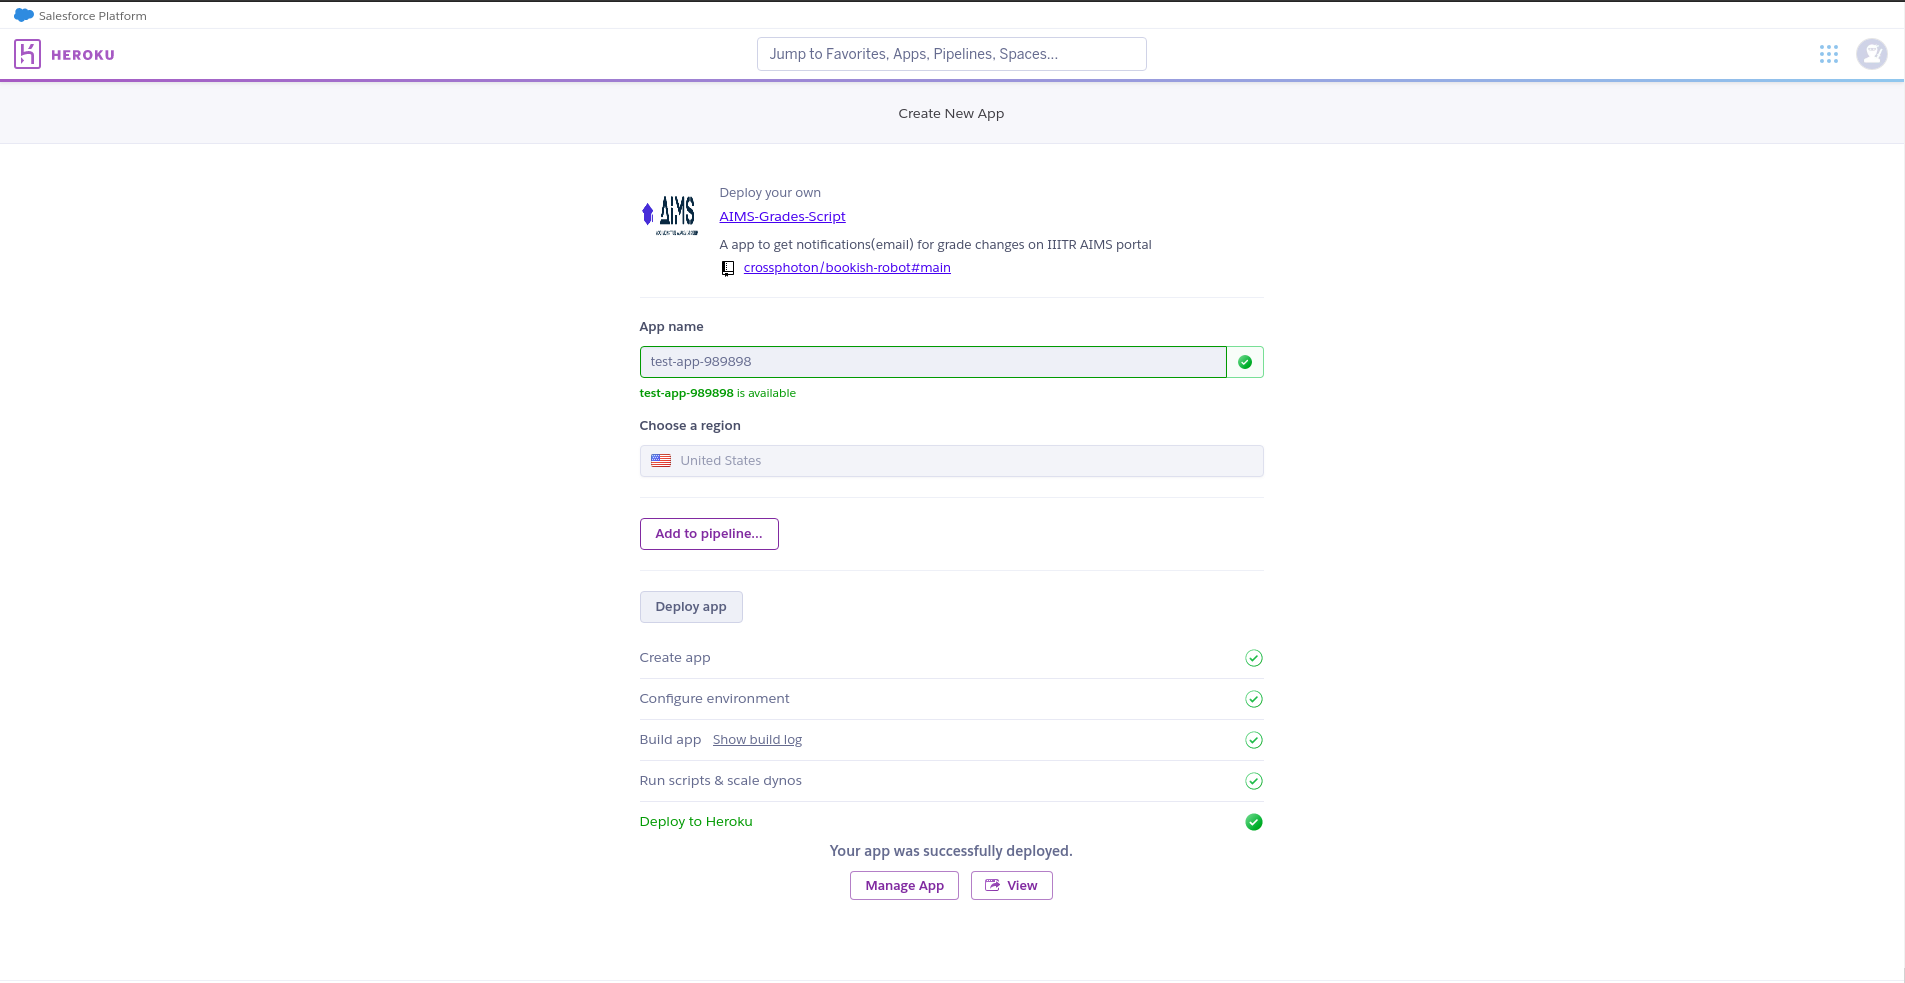Focus the Jump to Favorites search box
1905x983 pixels.
coord(951,54)
